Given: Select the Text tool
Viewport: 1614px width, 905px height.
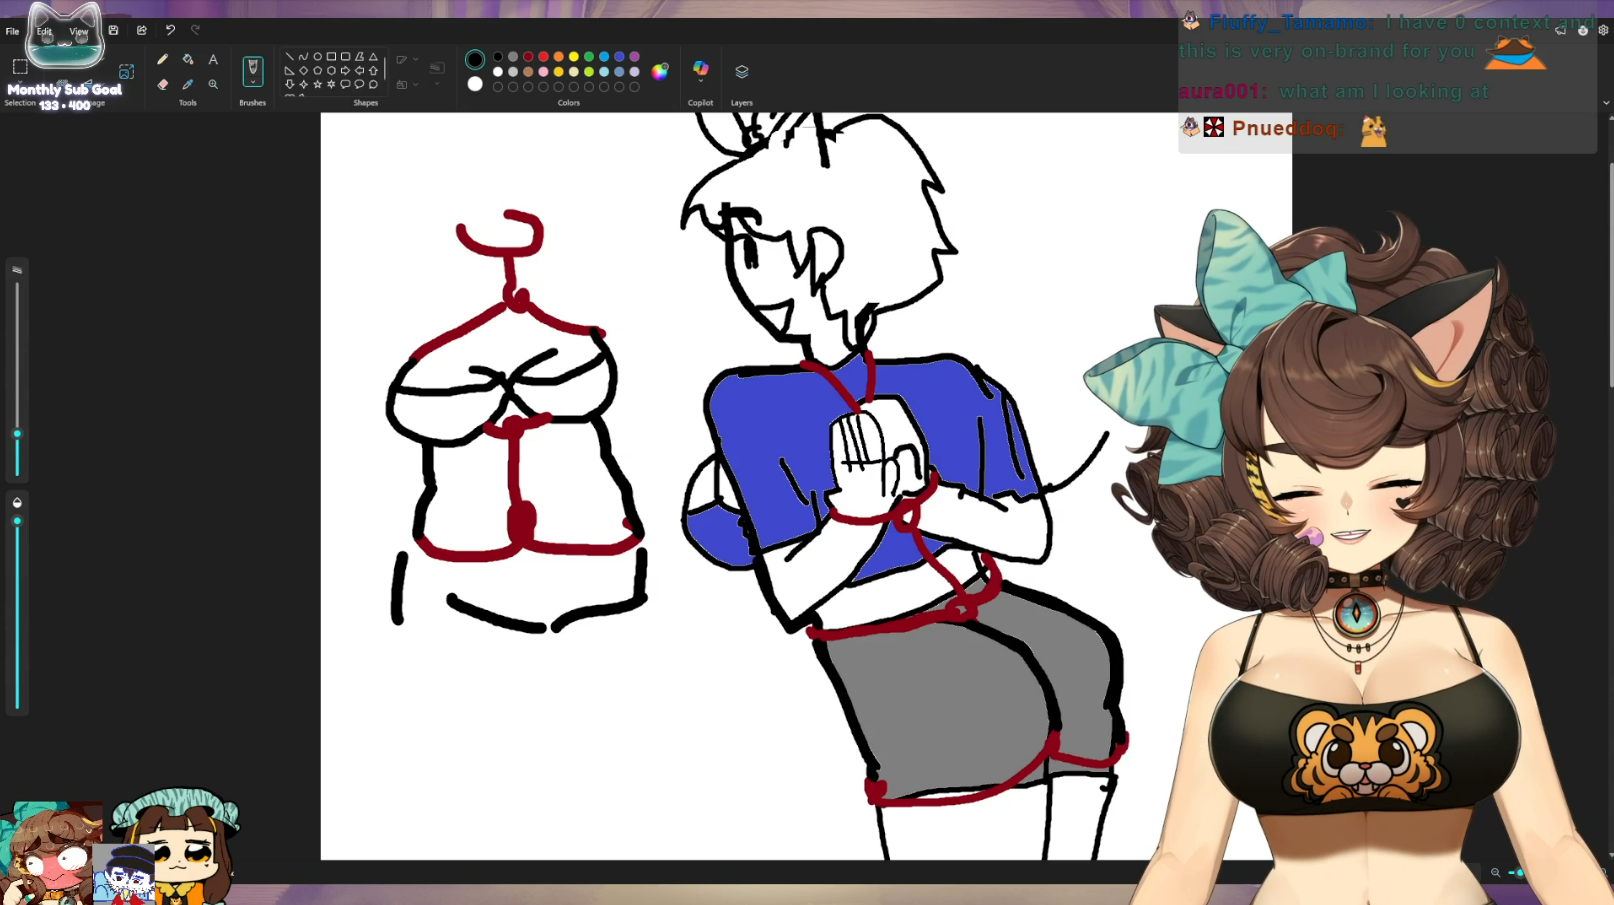Looking at the screenshot, I should tap(213, 60).
